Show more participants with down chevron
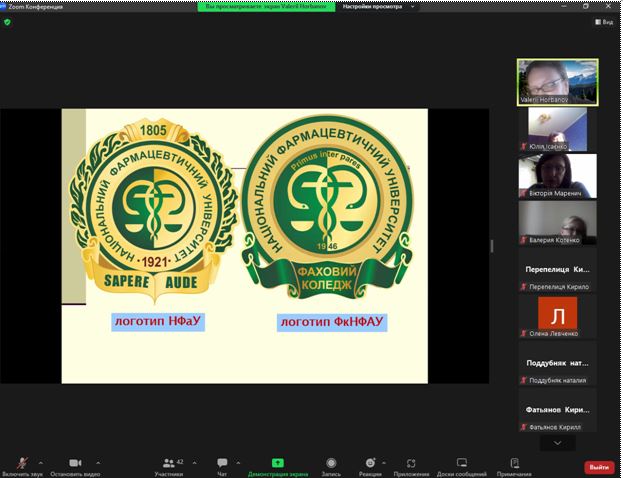 (557, 443)
